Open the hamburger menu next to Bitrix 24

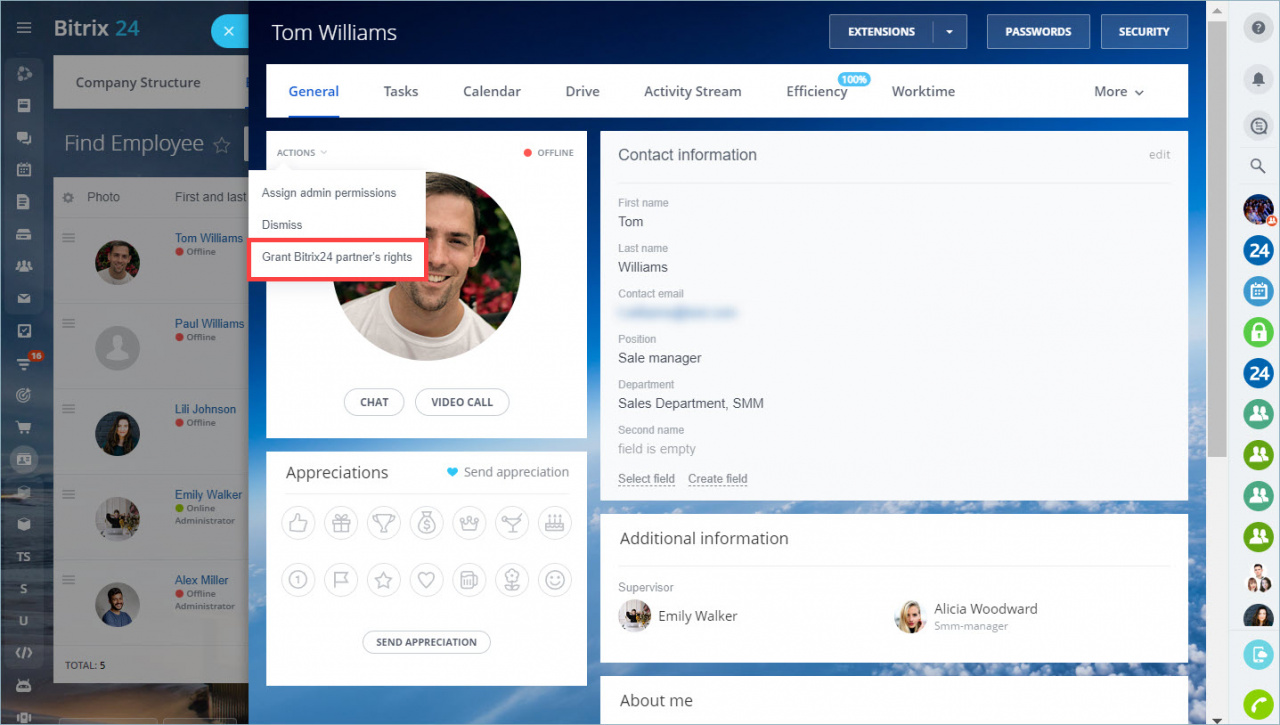24,28
